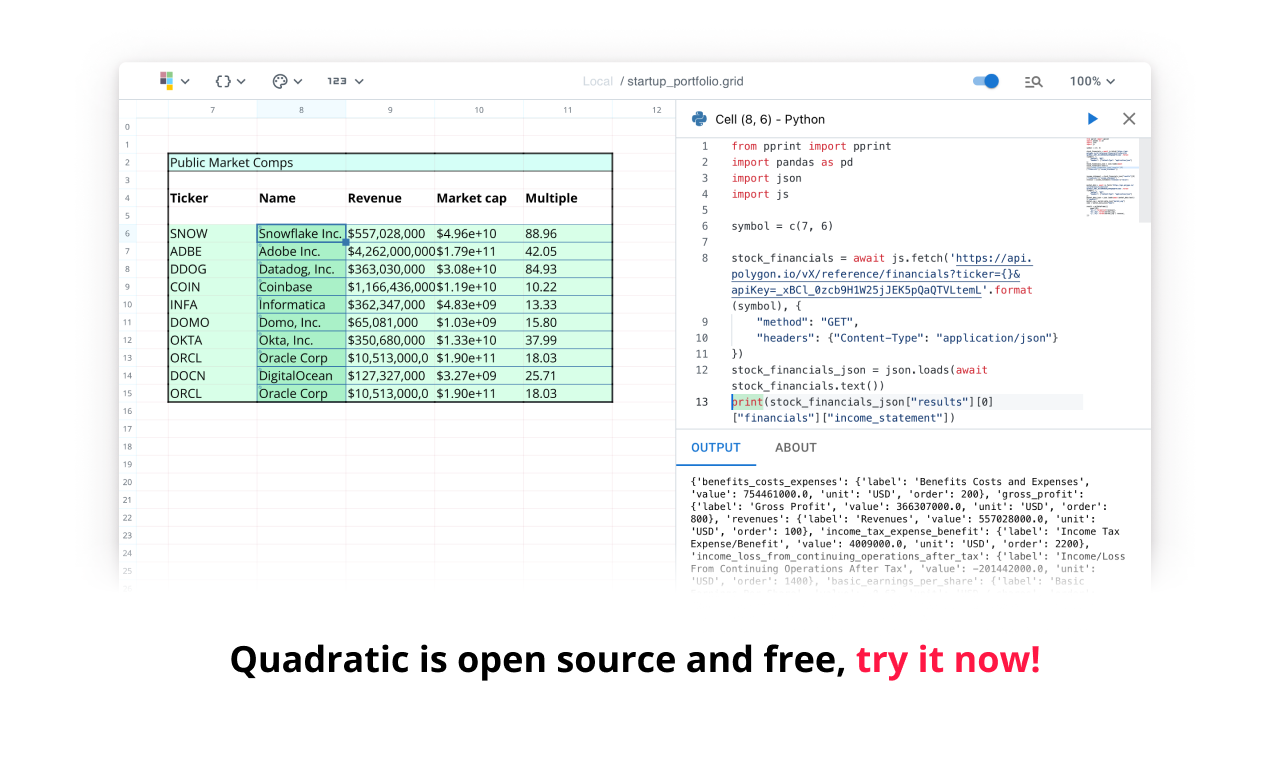The width and height of the screenshot is (1270, 760).
Task: Open the code braces dropdown
Action: click(231, 81)
